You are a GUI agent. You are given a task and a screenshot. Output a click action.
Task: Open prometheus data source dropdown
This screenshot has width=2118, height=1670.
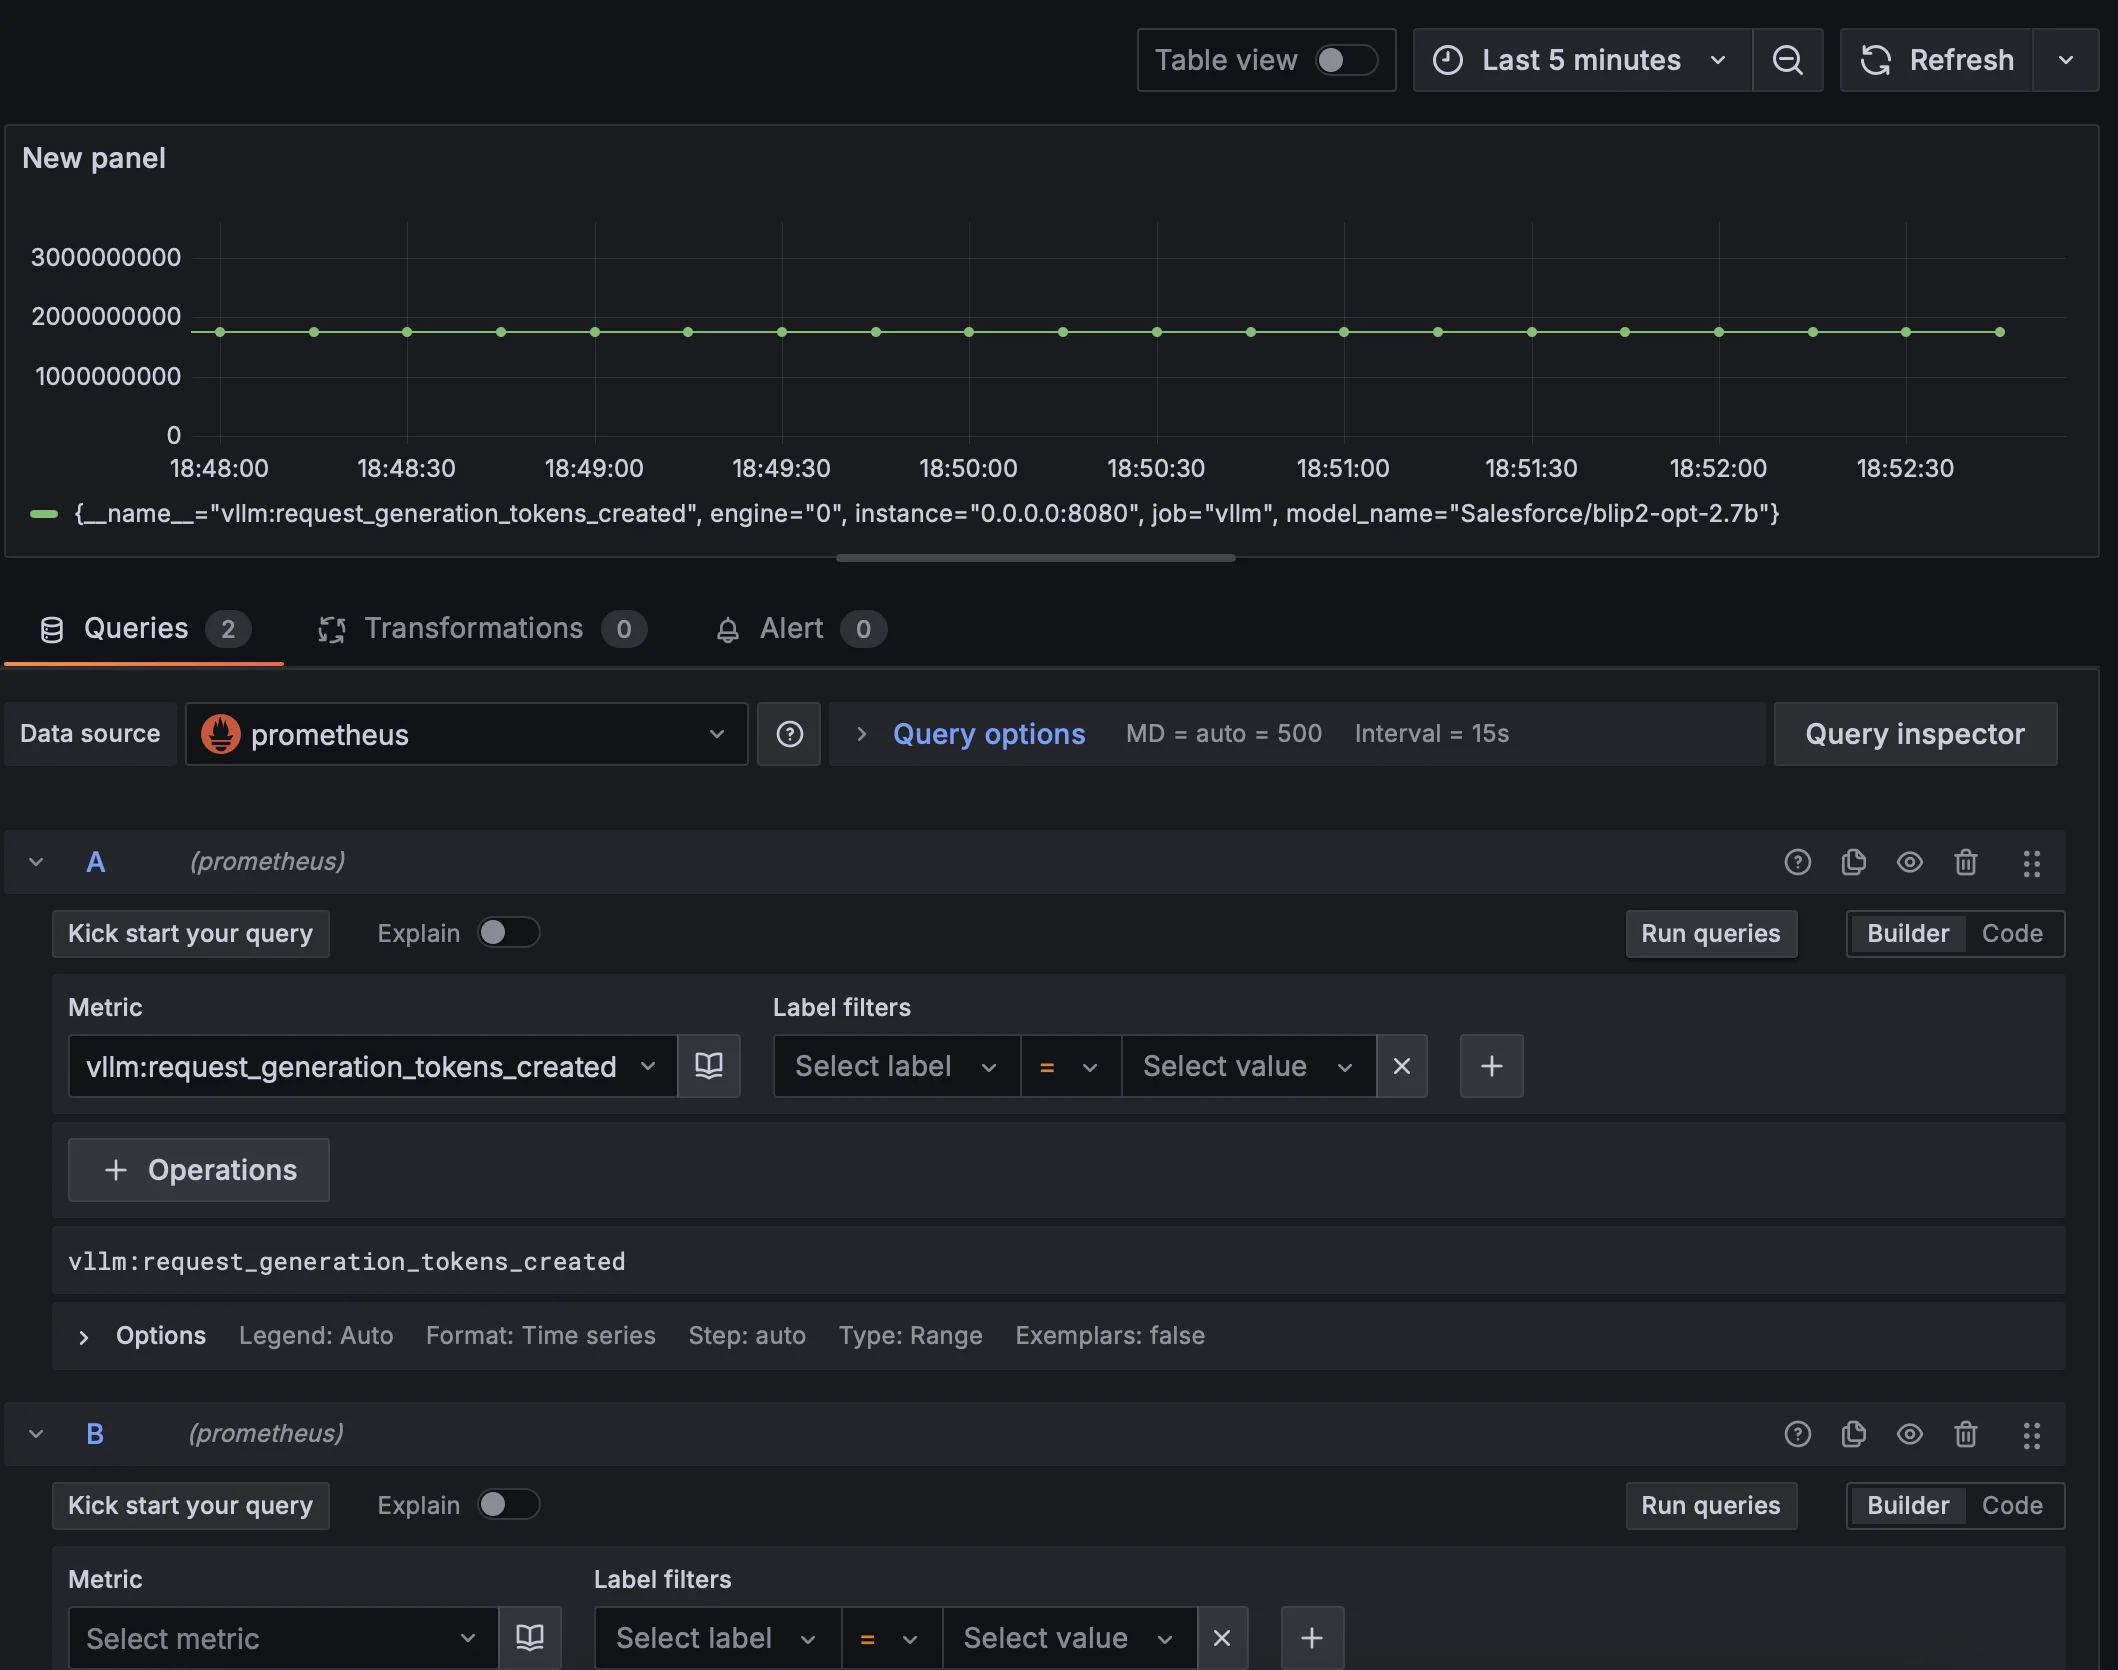pyautogui.click(x=466, y=734)
